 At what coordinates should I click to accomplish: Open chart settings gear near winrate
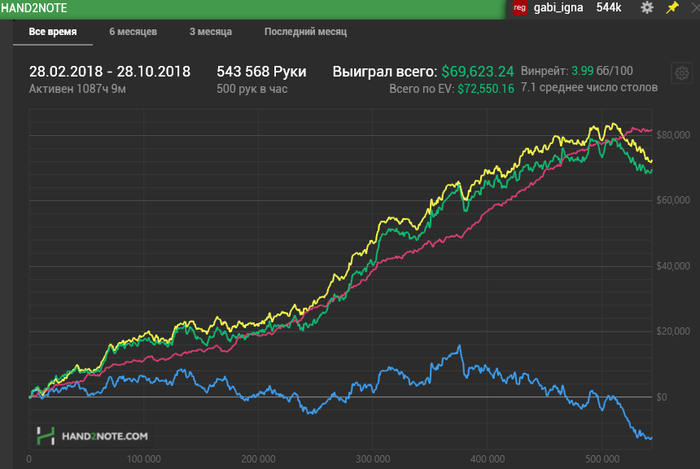(x=681, y=73)
